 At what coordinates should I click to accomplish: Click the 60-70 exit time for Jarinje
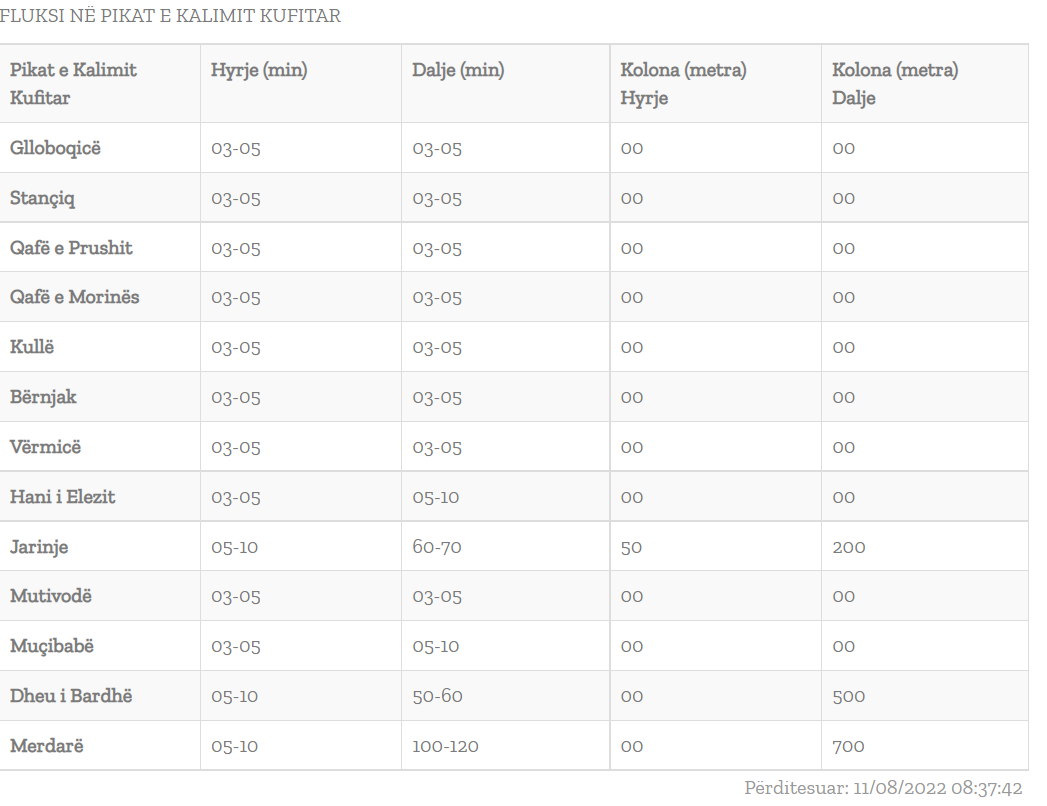click(x=437, y=547)
